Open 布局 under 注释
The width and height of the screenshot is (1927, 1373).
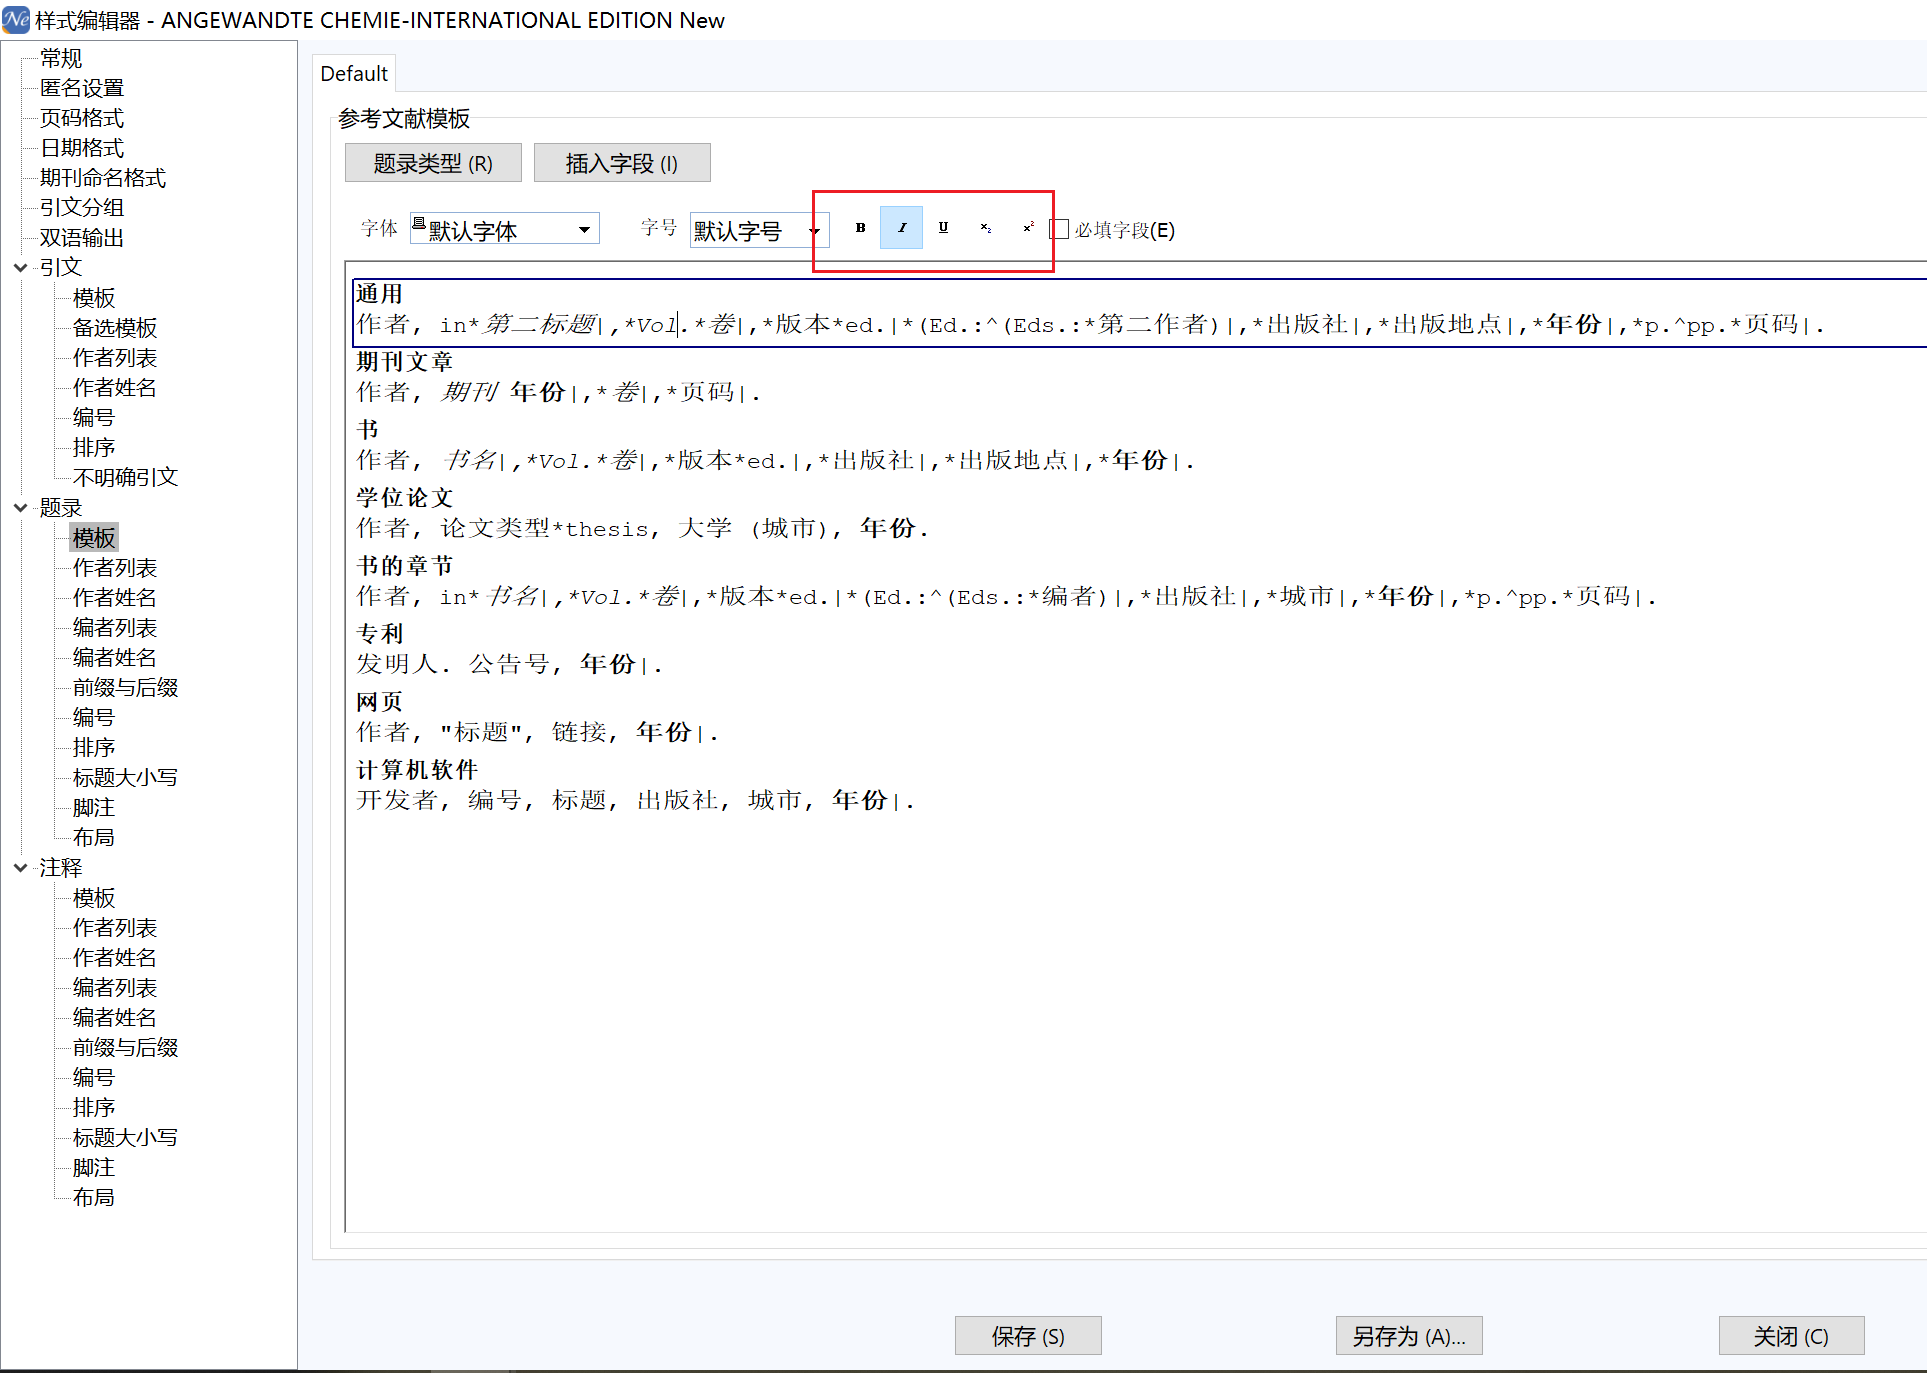coord(94,1198)
